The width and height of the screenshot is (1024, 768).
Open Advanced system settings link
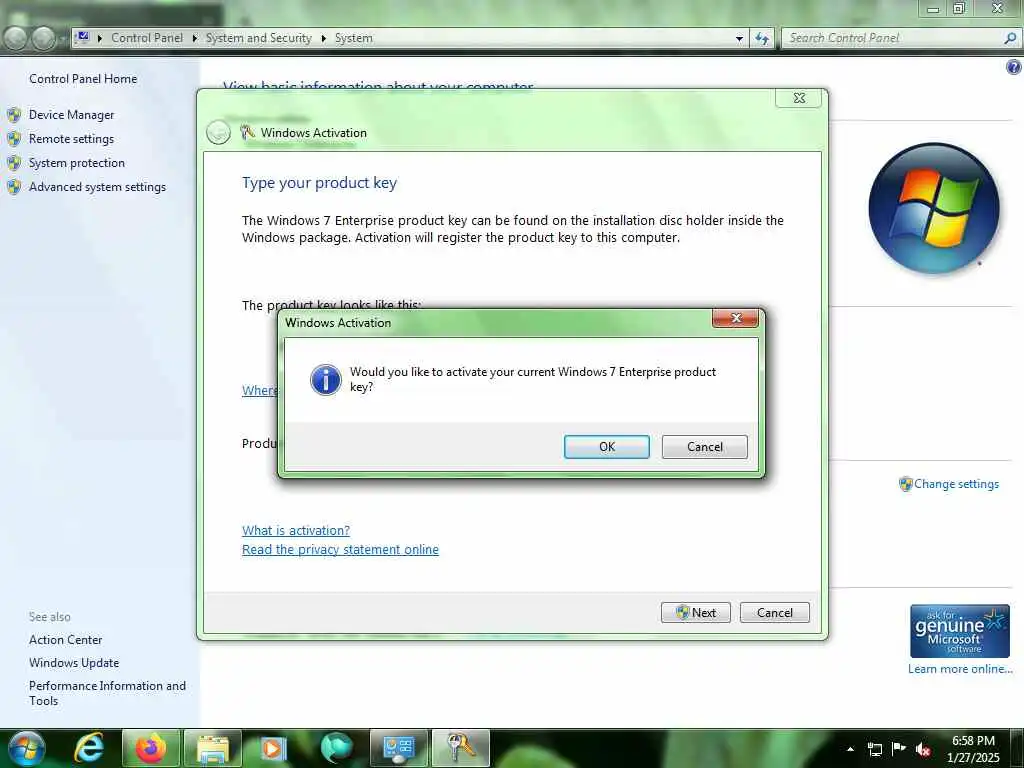click(97, 187)
